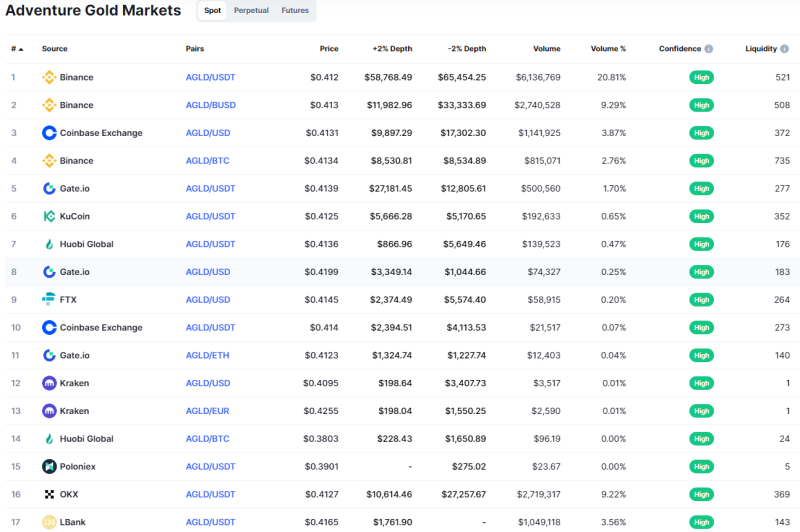
Task: Select the liquidity value 735
Action: click(782, 161)
